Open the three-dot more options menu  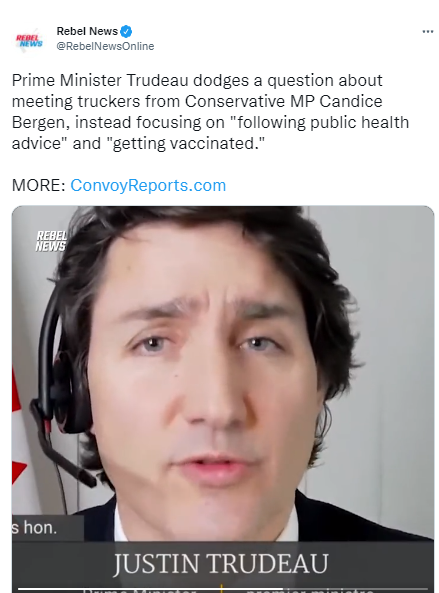428,31
